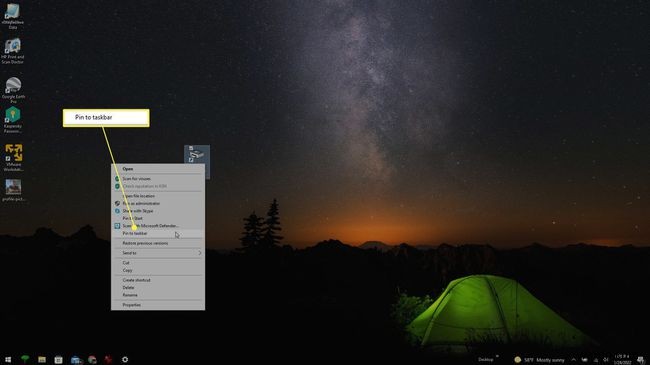Select the Google Earth Pro desktop icon
This screenshot has height=365, width=650.
pyautogui.click(x=13, y=90)
